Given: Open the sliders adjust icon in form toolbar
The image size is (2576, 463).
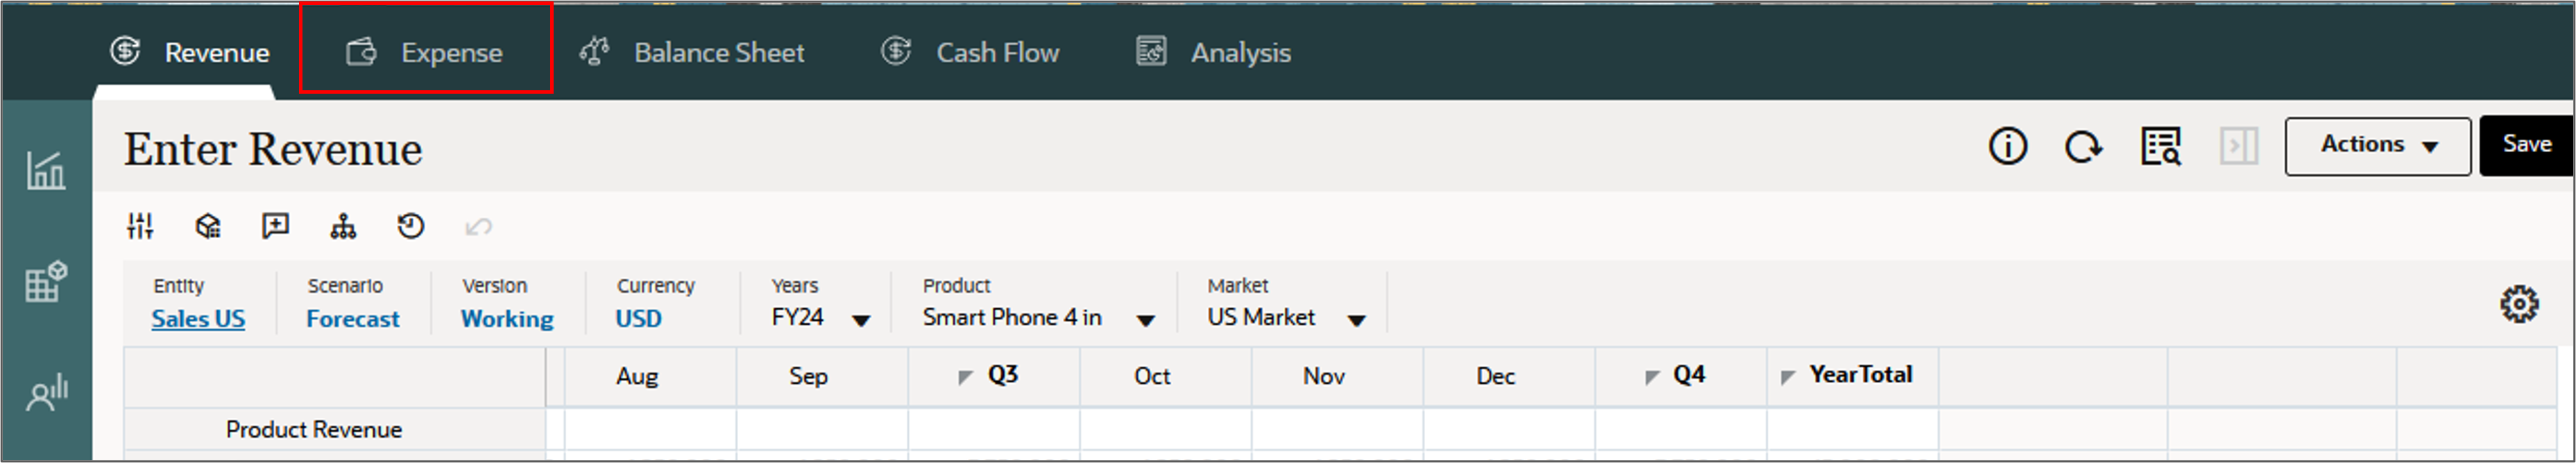Looking at the screenshot, I should 140,227.
